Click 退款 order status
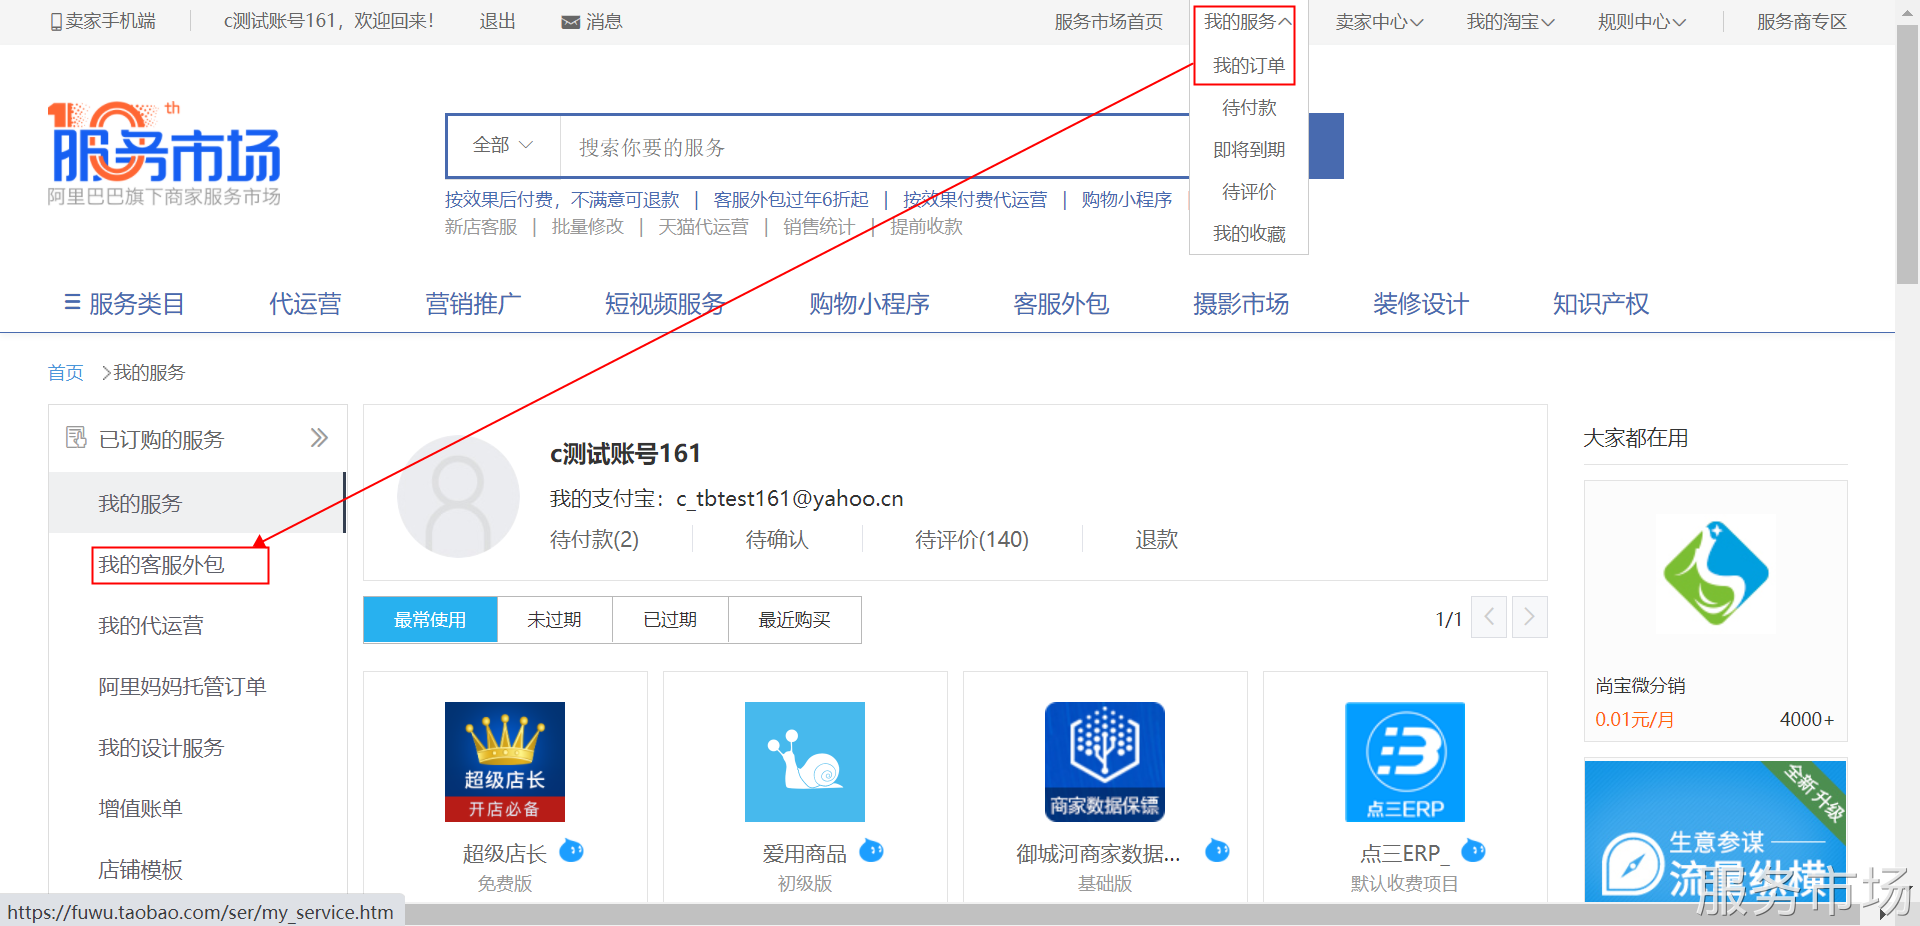The height and width of the screenshot is (926, 1920). pos(1156,540)
